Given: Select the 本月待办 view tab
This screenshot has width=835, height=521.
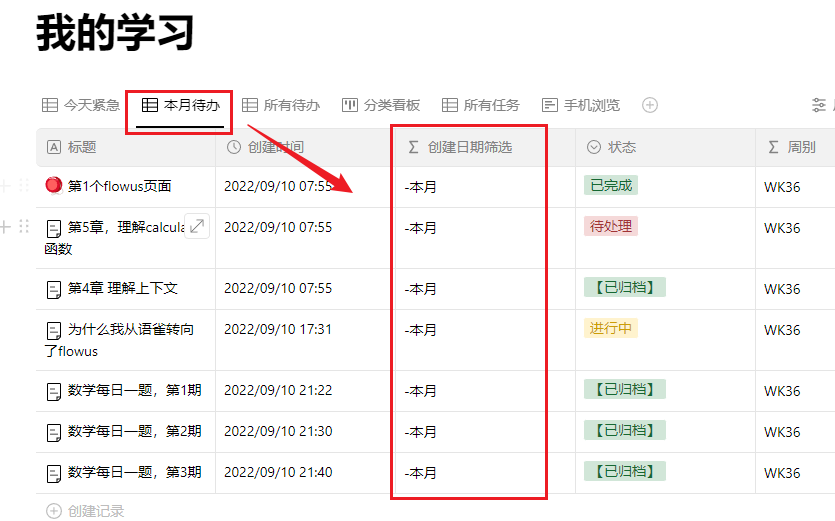Looking at the screenshot, I should [181, 105].
